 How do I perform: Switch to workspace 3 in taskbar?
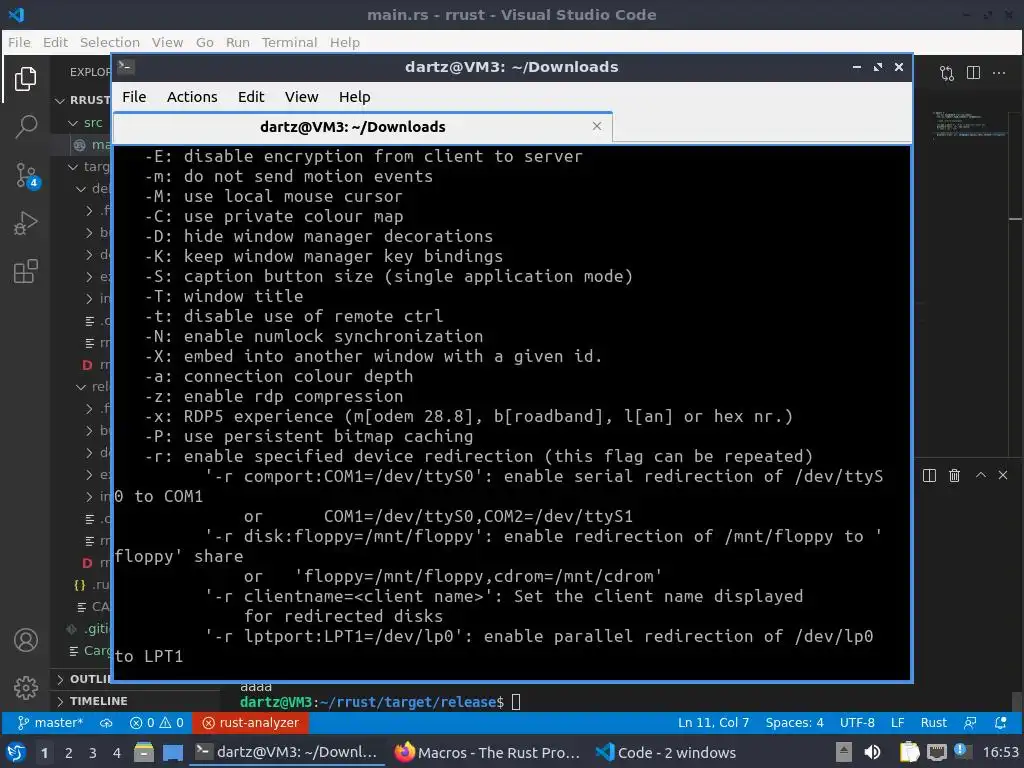tap(92, 753)
